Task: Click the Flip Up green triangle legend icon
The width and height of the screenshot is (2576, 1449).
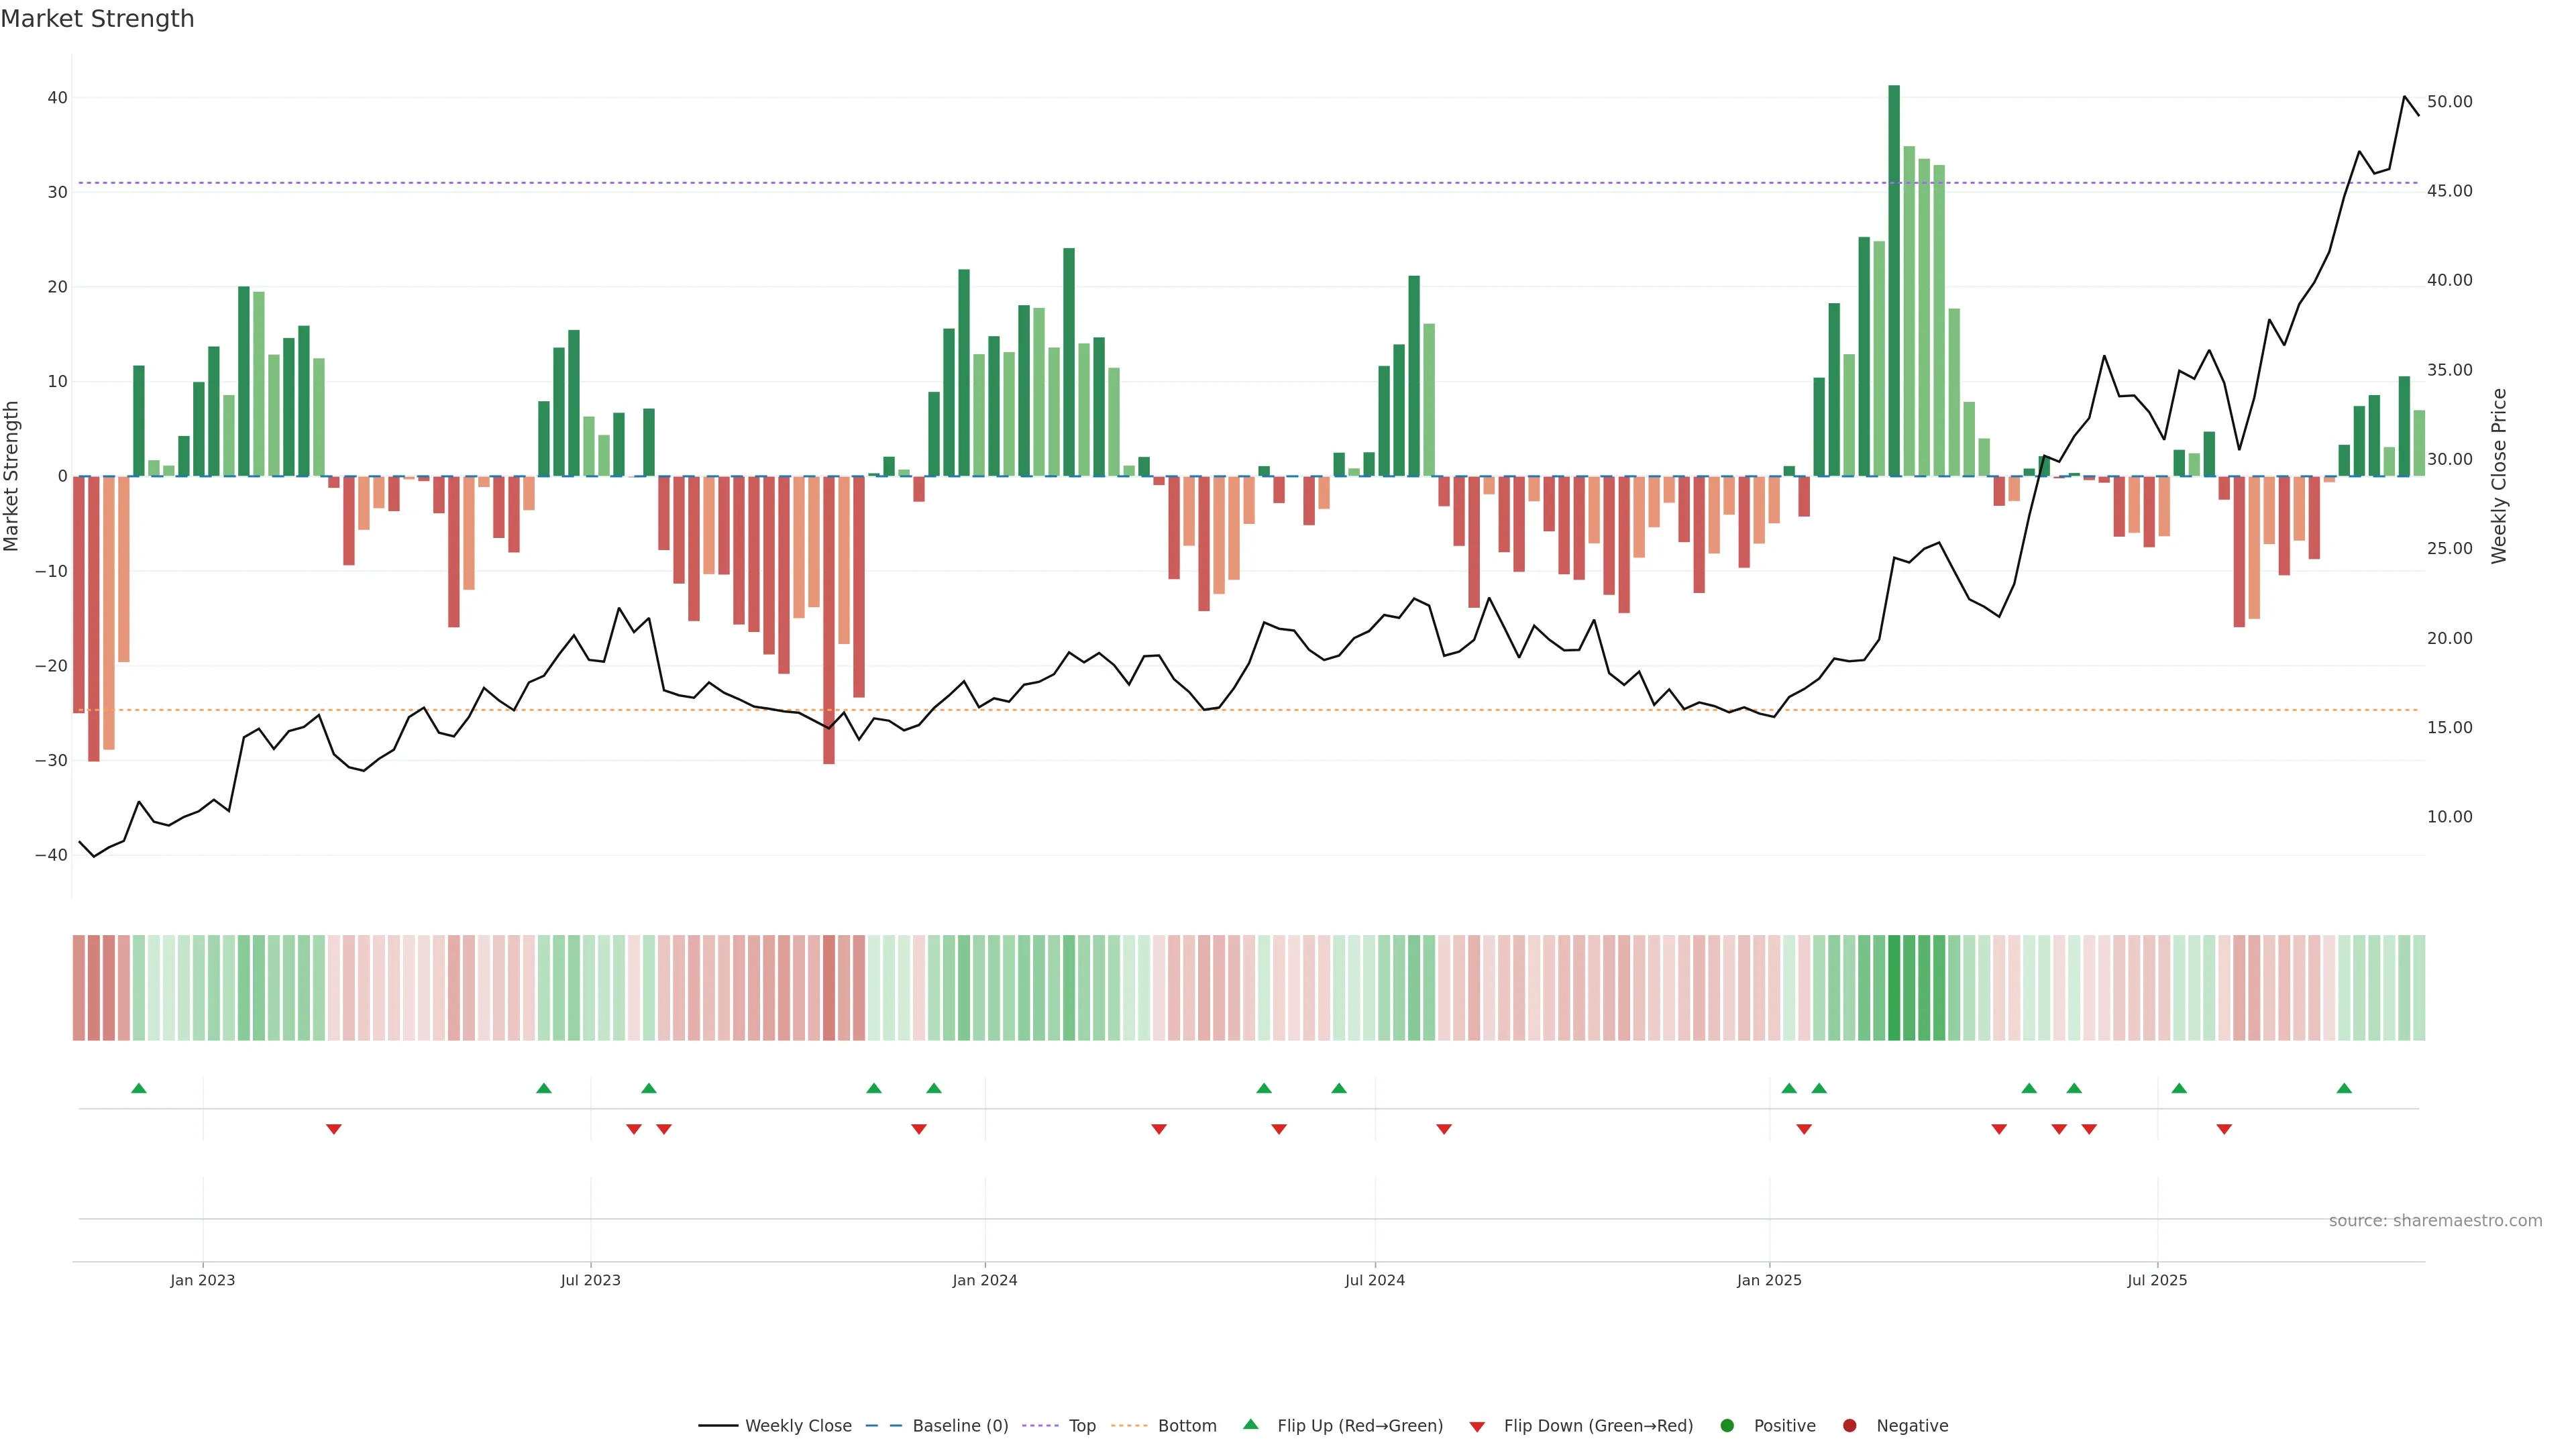Action: tap(1250, 1425)
